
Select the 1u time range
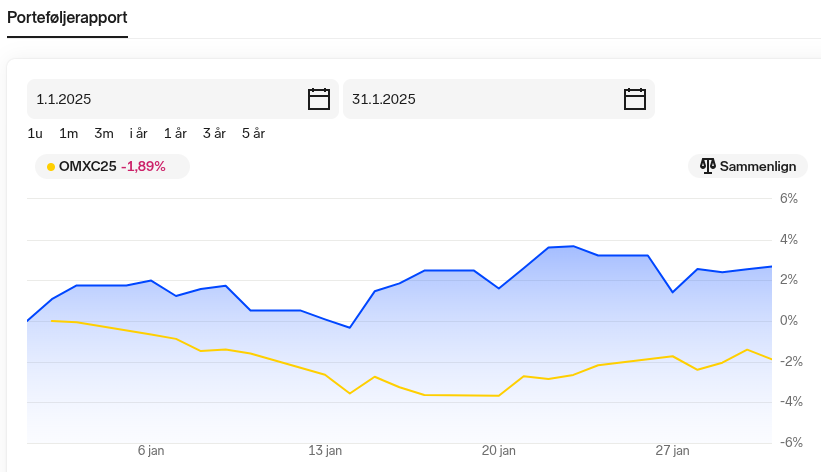pyautogui.click(x=35, y=134)
